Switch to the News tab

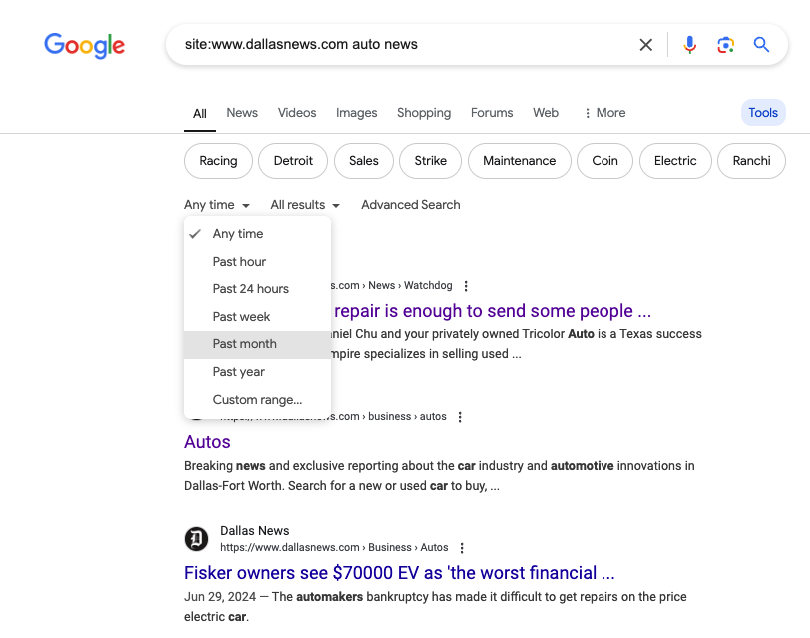[242, 113]
